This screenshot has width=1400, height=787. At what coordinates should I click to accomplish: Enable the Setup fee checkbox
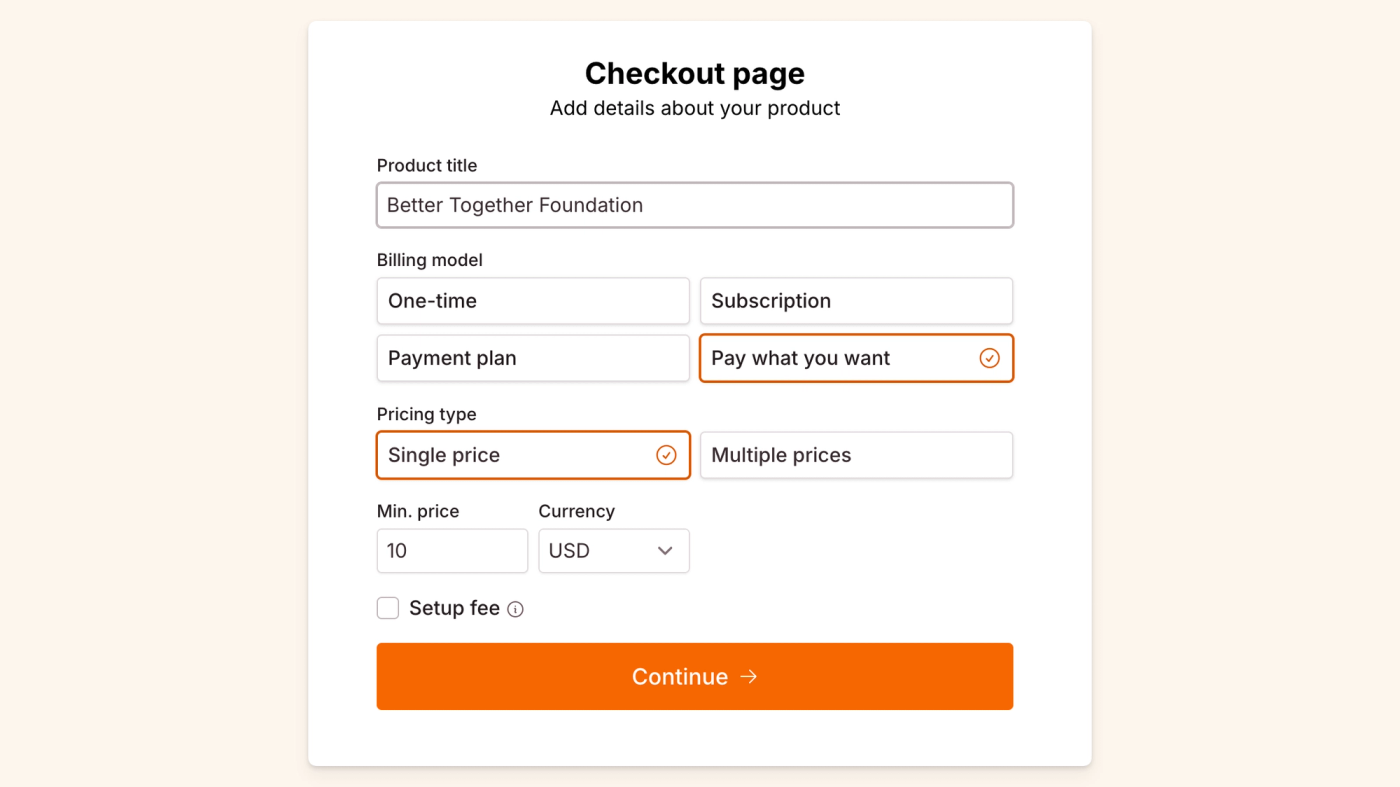(388, 608)
